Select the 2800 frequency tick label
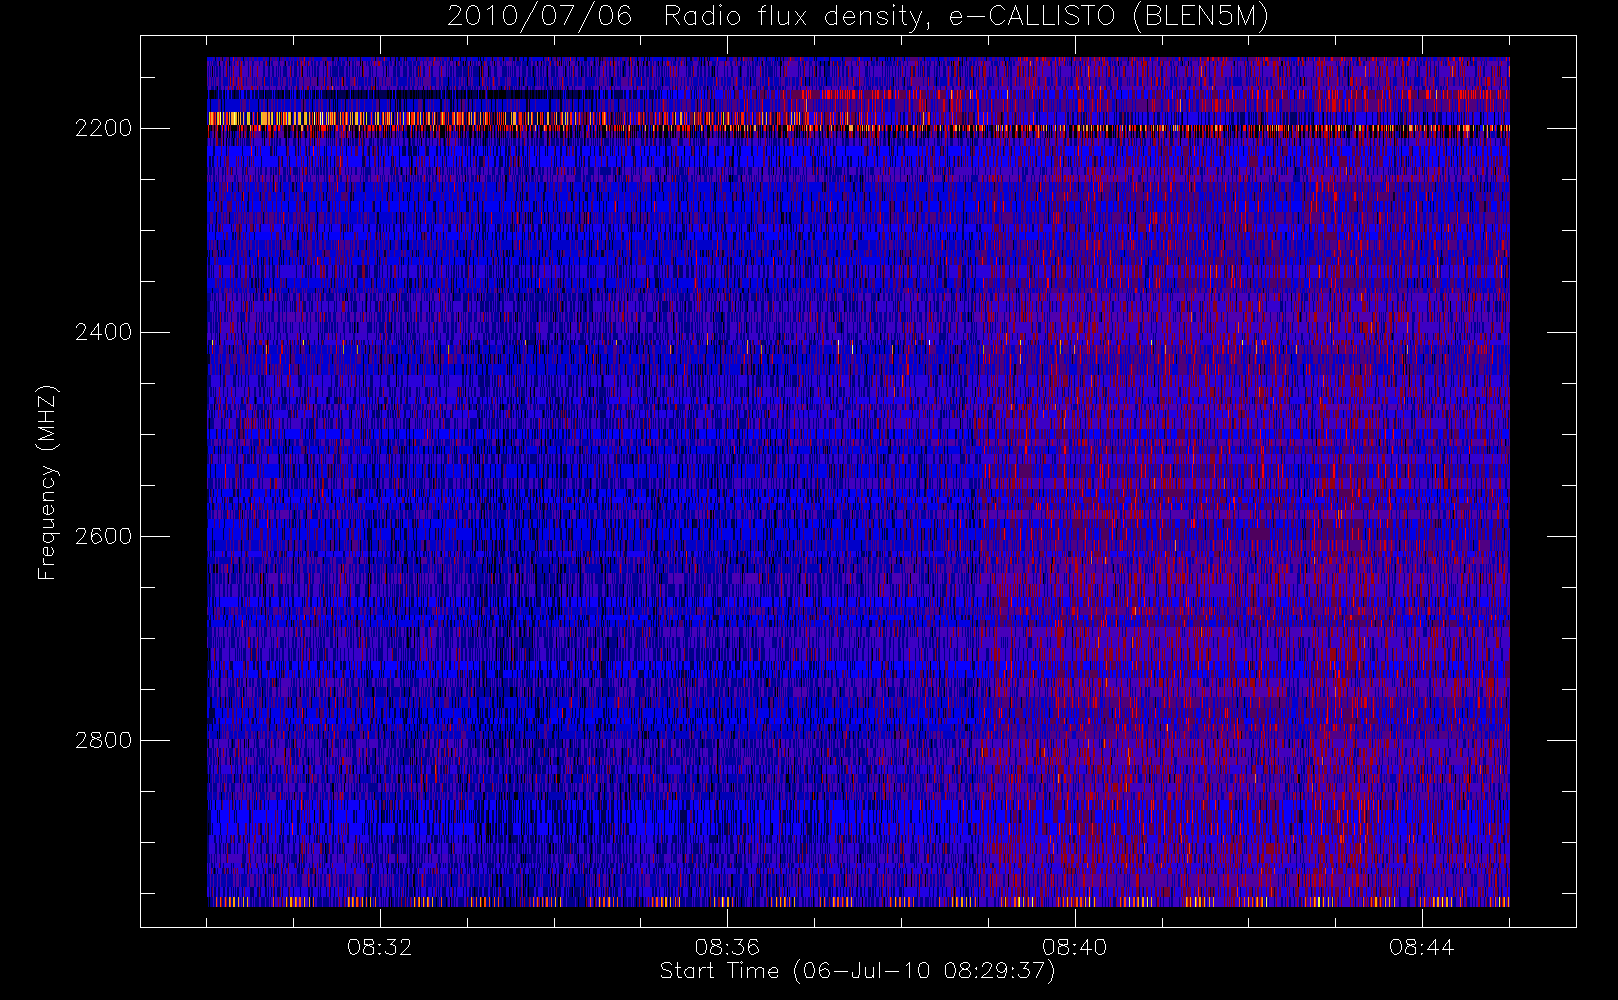 click(103, 740)
